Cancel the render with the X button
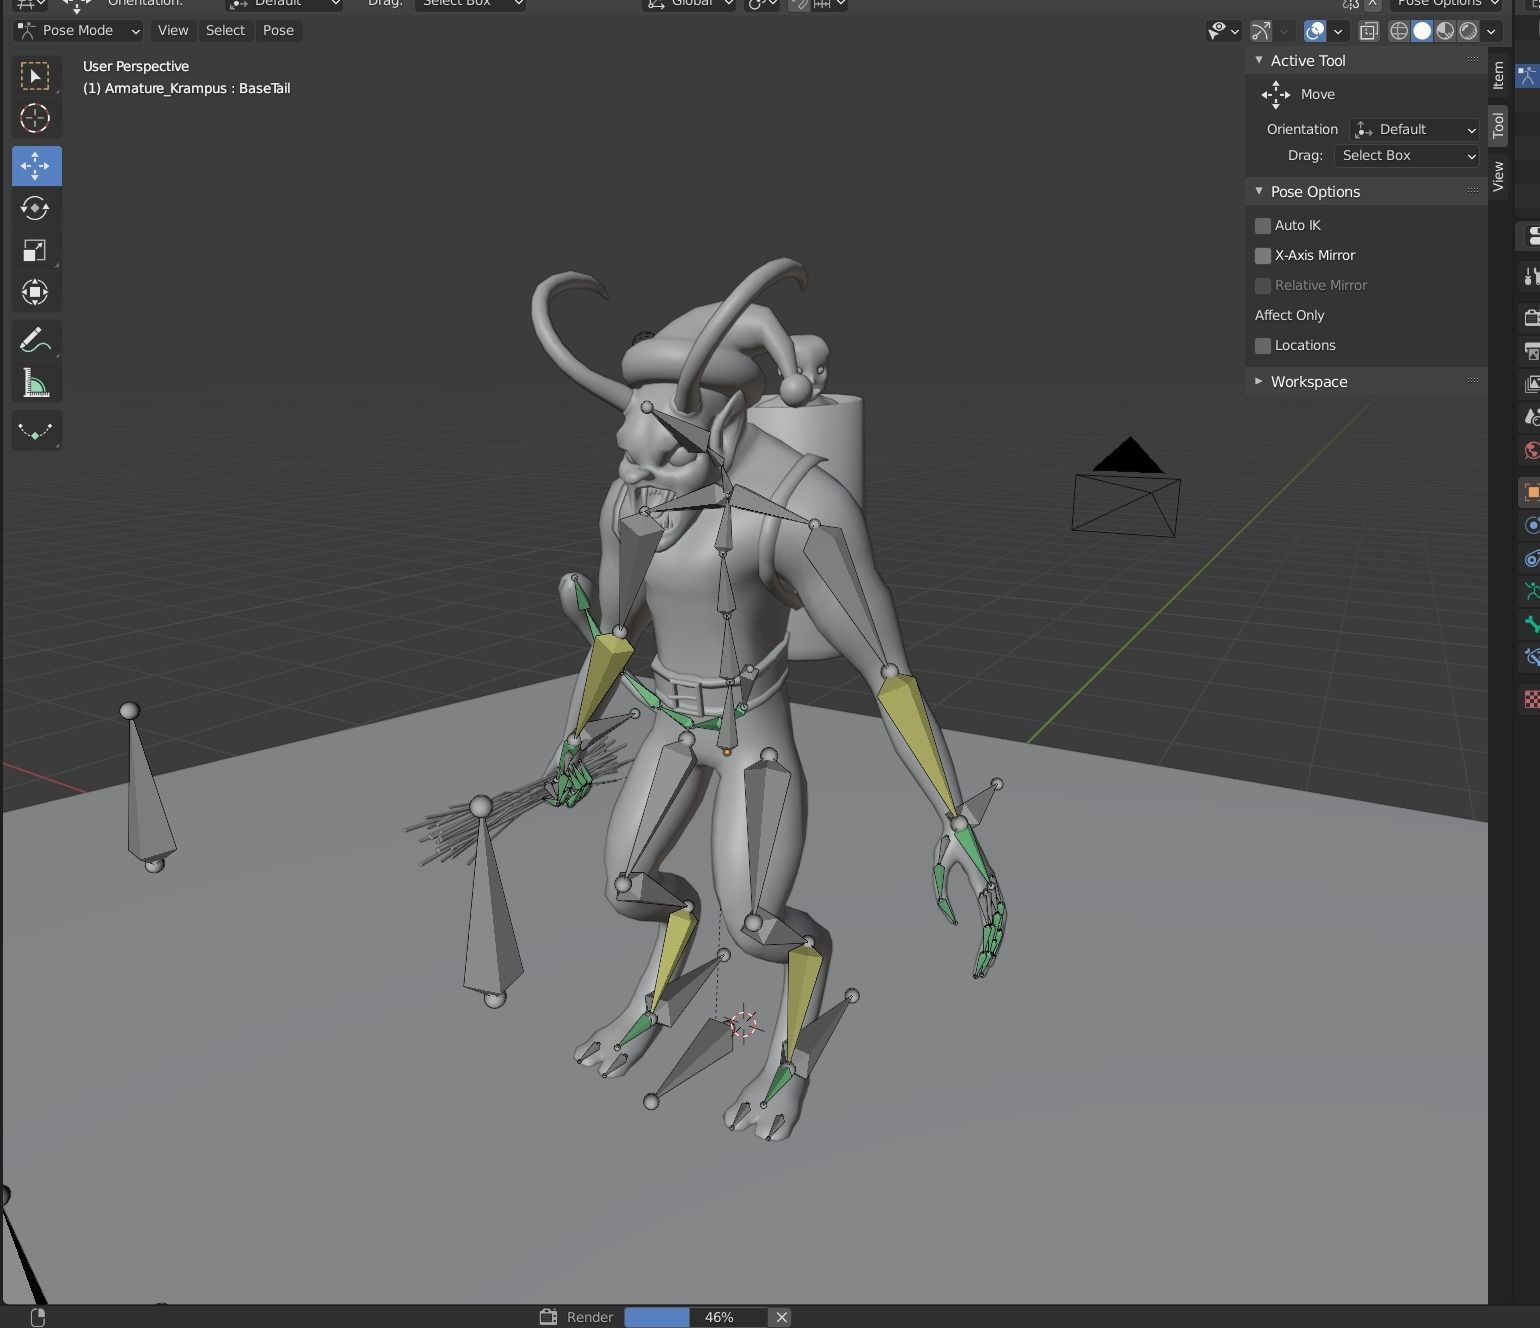Viewport: 1540px width, 1328px height. 782,1317
